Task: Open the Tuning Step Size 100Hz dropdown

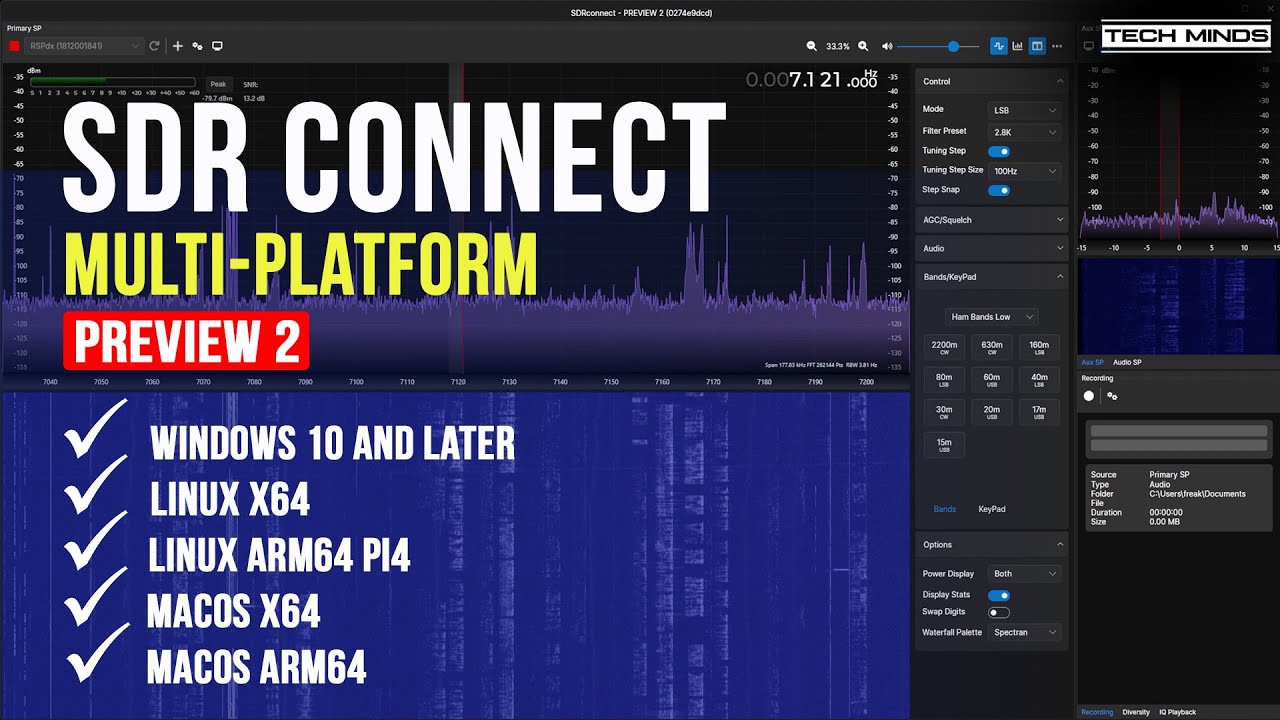Action: [1024, 171]
